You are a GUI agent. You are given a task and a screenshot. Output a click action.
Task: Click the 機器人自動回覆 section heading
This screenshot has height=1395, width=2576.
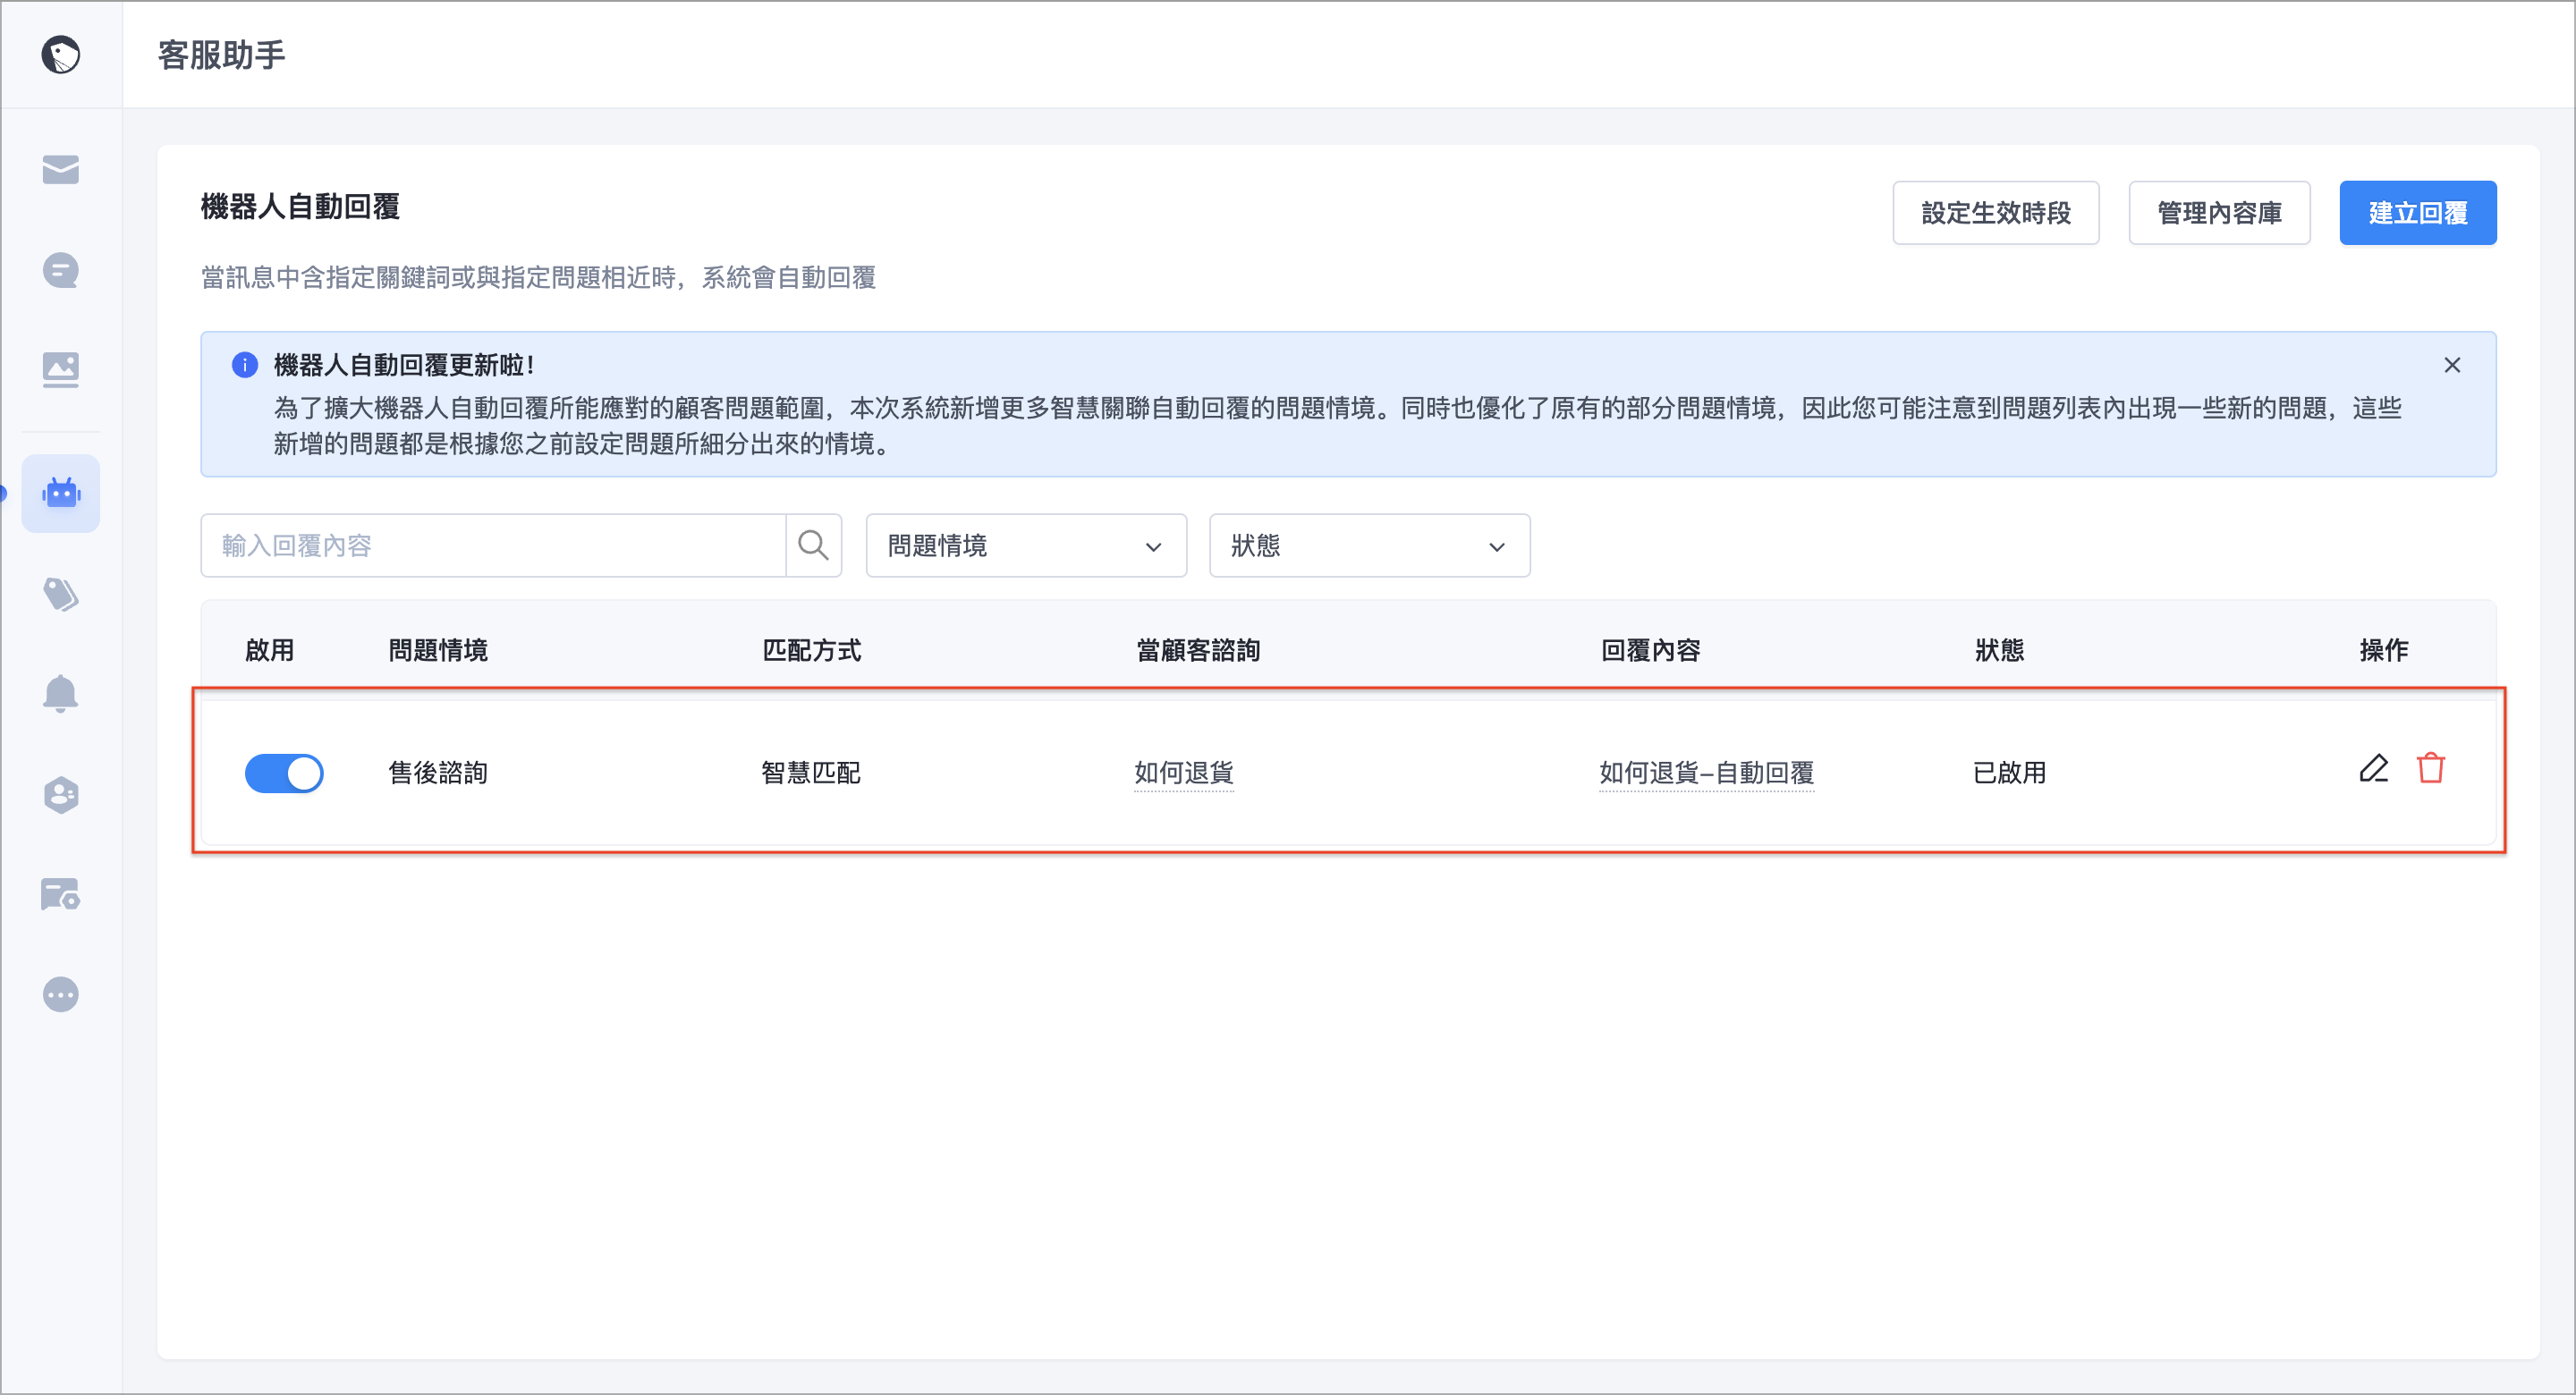(x=300, y=207)
